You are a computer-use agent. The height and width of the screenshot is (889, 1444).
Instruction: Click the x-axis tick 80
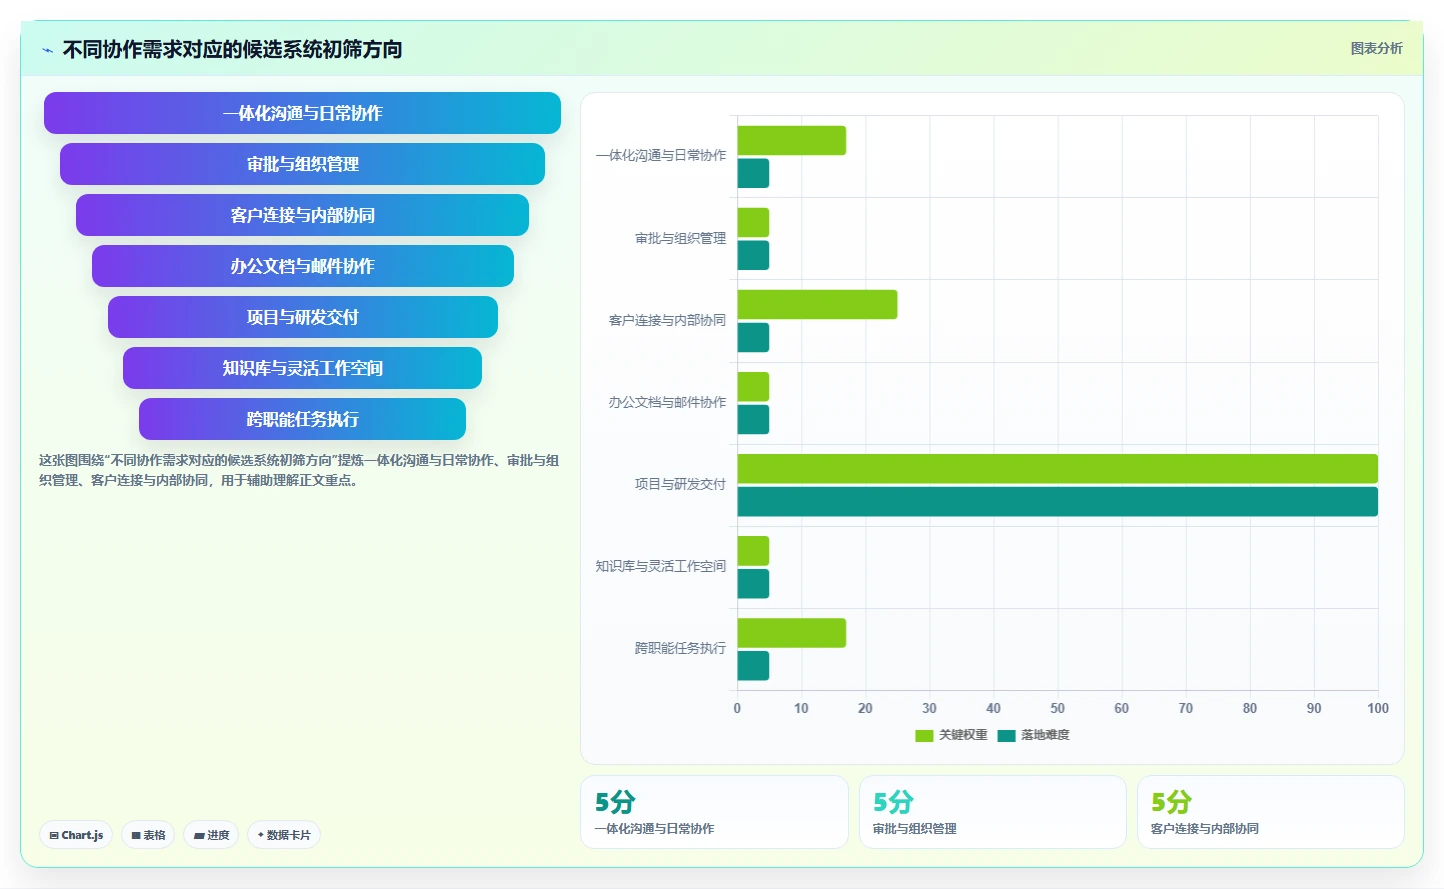(x=1249, y=708)
